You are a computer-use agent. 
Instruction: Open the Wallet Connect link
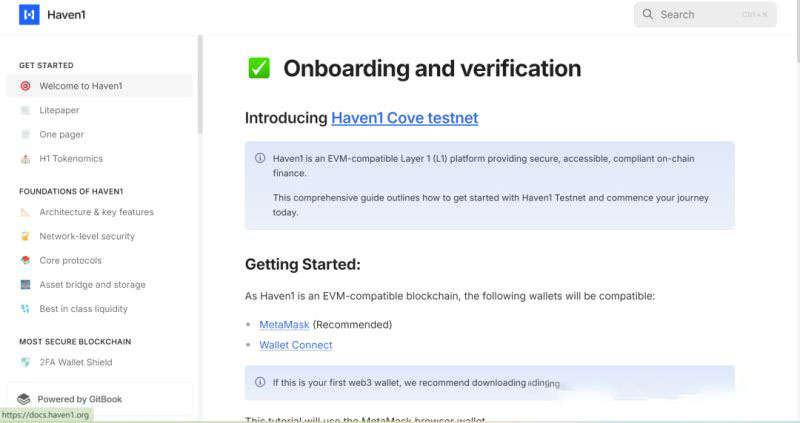point(295,345)
